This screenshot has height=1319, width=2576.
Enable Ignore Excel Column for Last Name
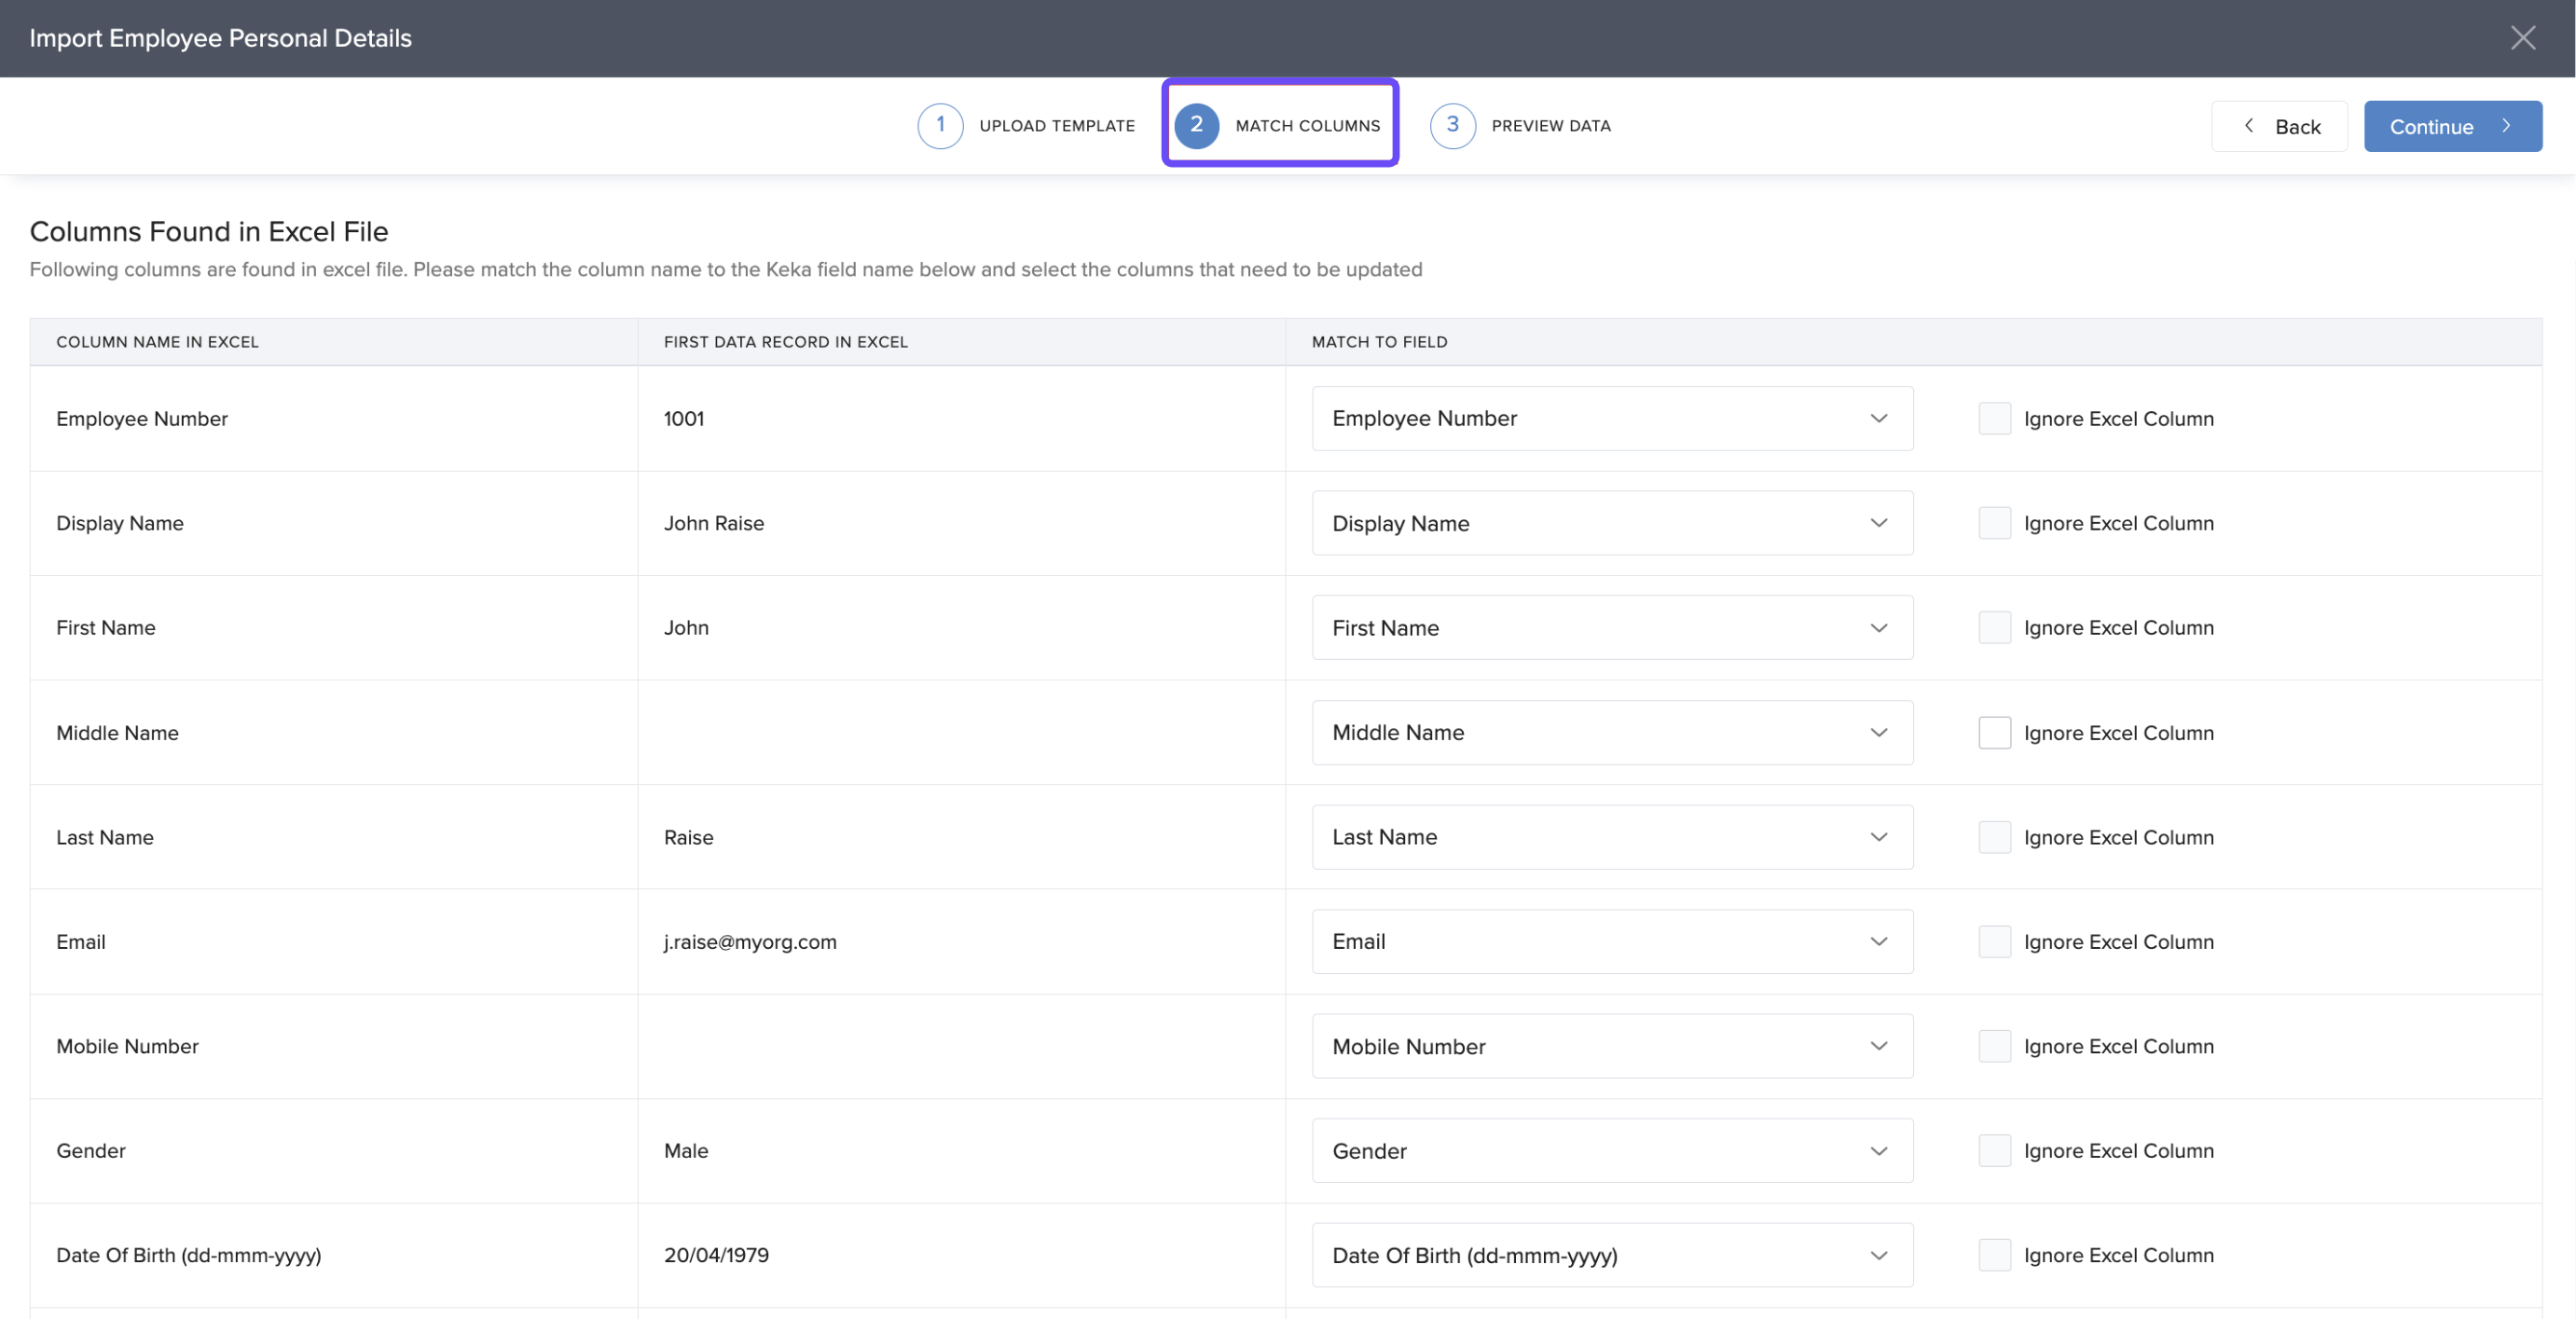(x=1994, y=837)
